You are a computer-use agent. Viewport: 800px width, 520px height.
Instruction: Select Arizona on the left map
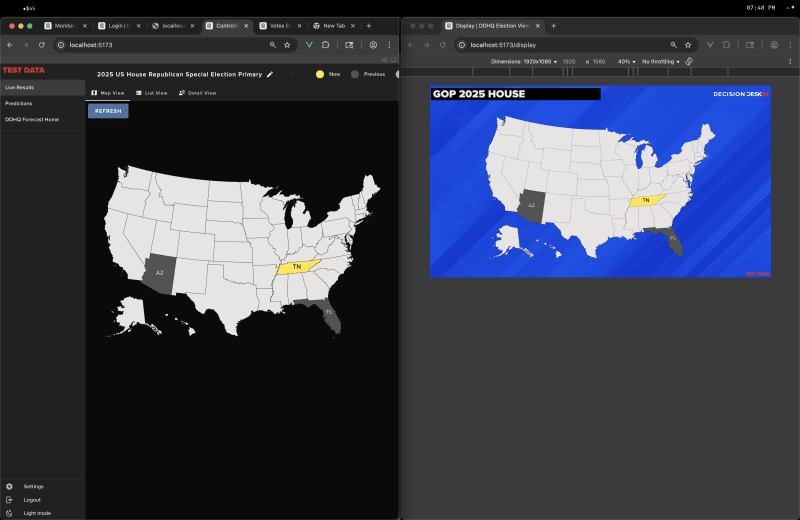[159, 273]
